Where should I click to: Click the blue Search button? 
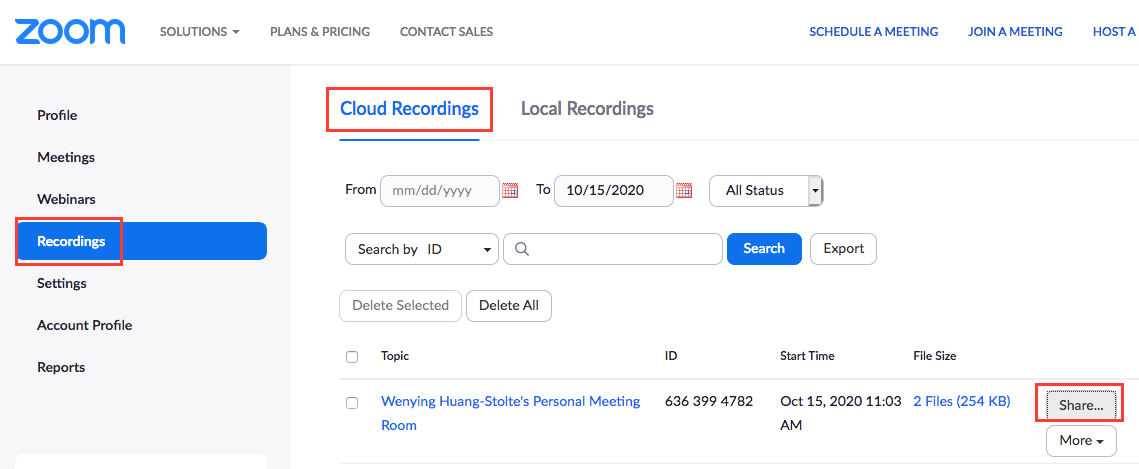point(764,249)
